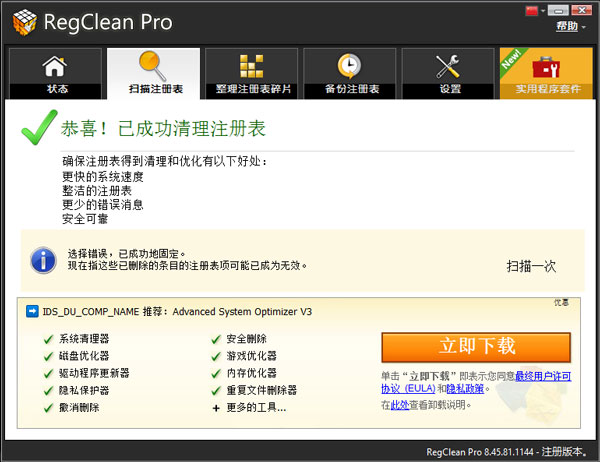
Task: Click the Advanced System Optimizer V3 heading
Action: pos(242,312)
